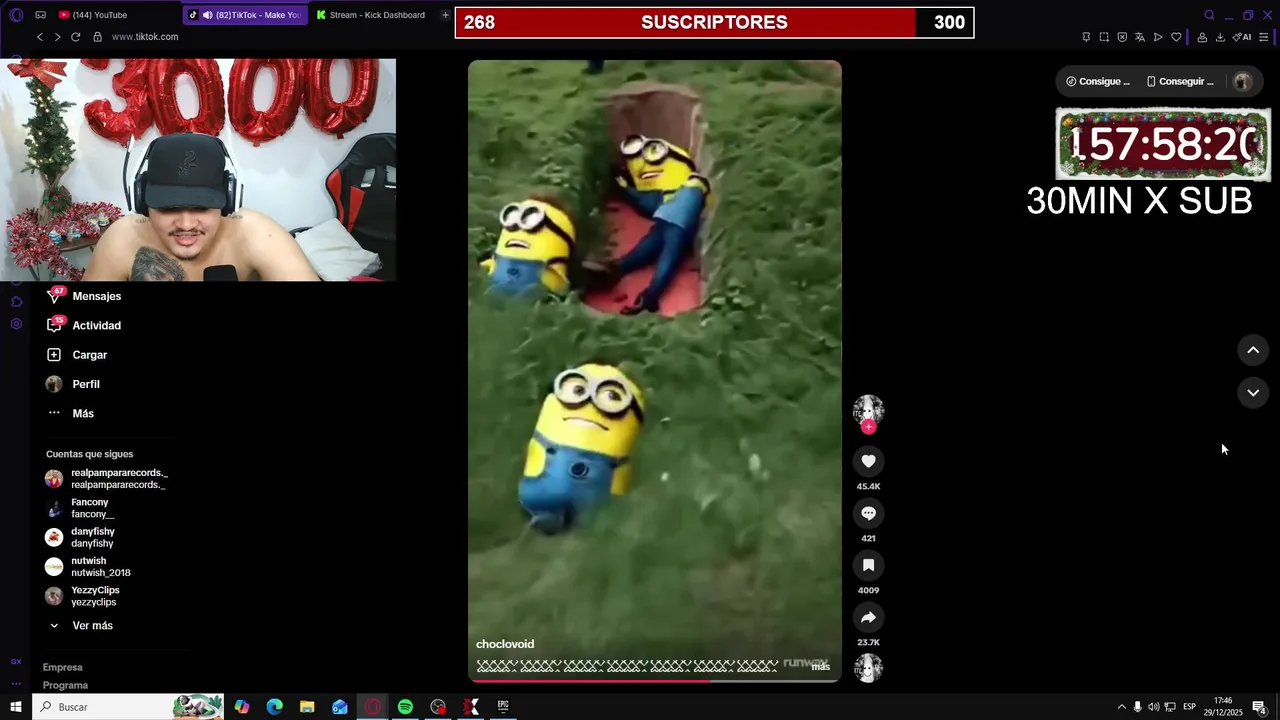
Task: Open the browser downloads icon
Action: (1220, 37)
